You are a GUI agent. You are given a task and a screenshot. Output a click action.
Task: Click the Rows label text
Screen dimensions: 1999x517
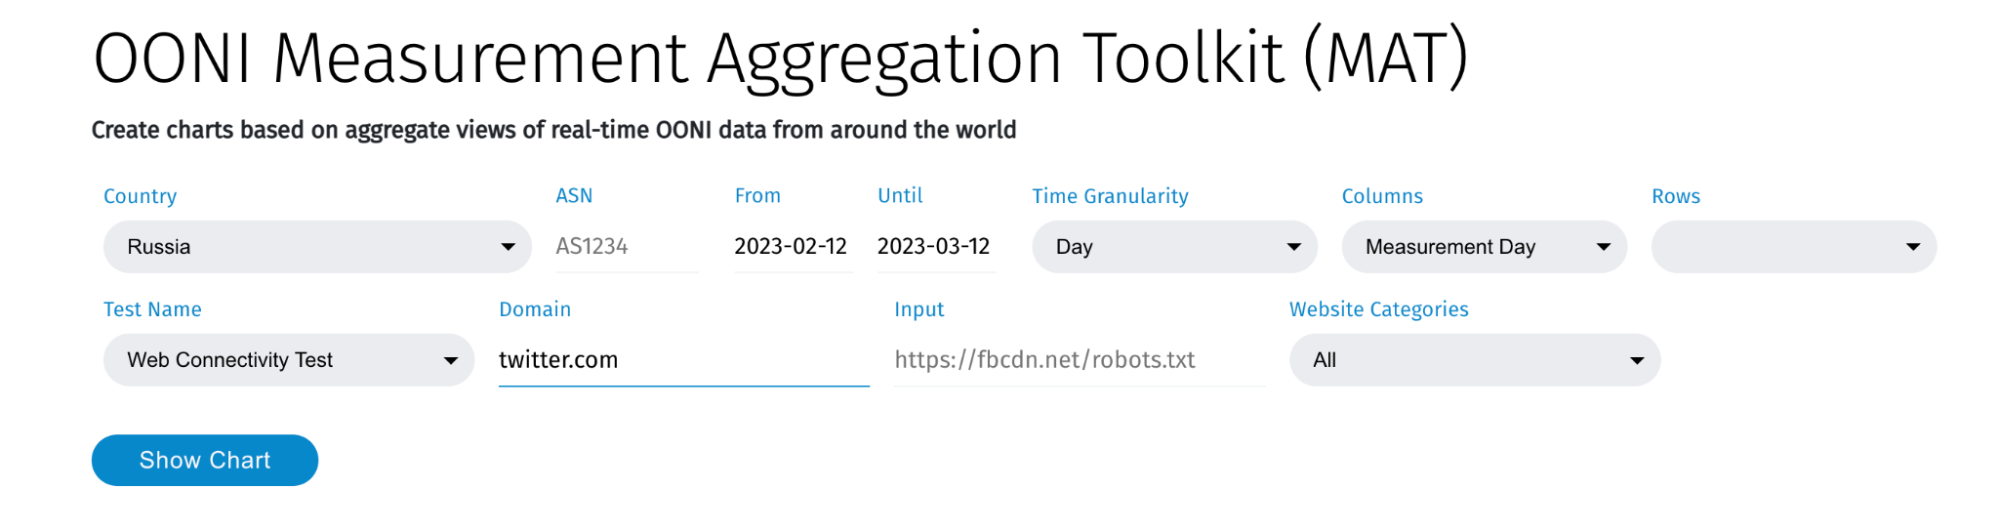[x=1675, y=196]
